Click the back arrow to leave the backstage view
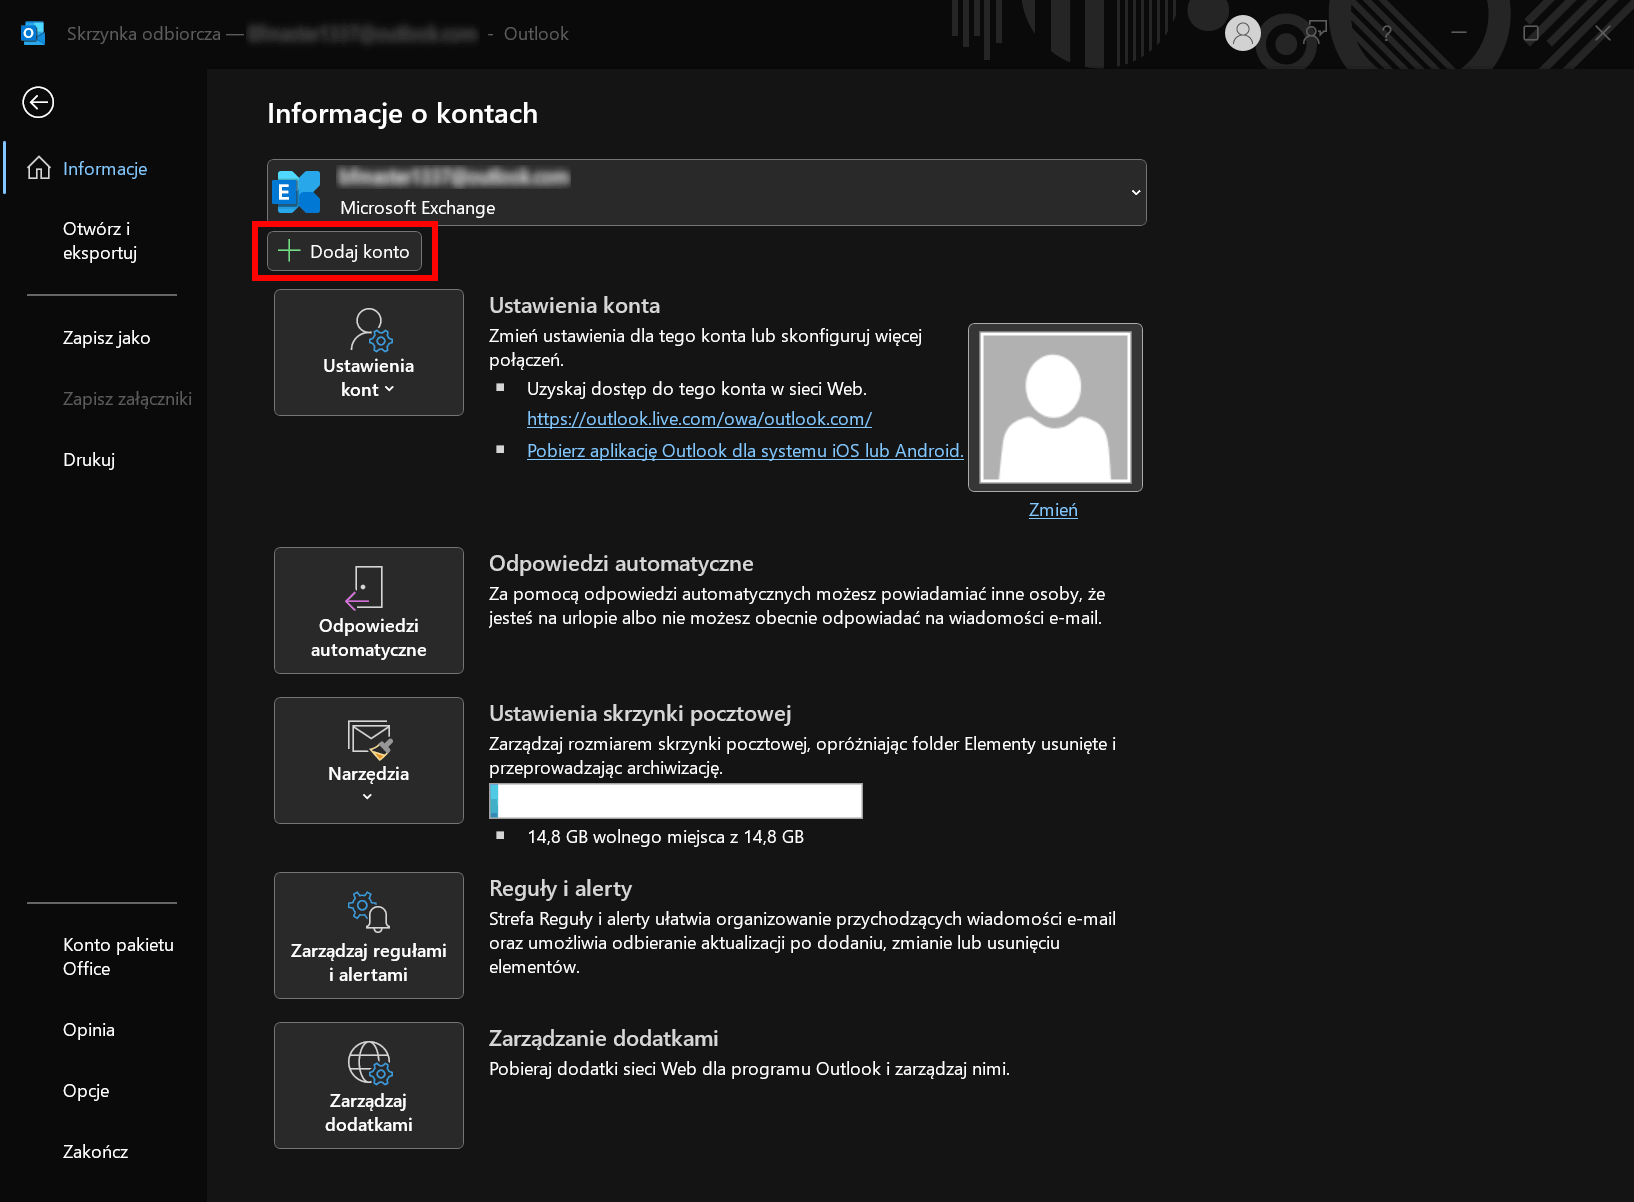Image resolution: width=1634 pixels, height=1202 pixels. click(x=38, y=102)
